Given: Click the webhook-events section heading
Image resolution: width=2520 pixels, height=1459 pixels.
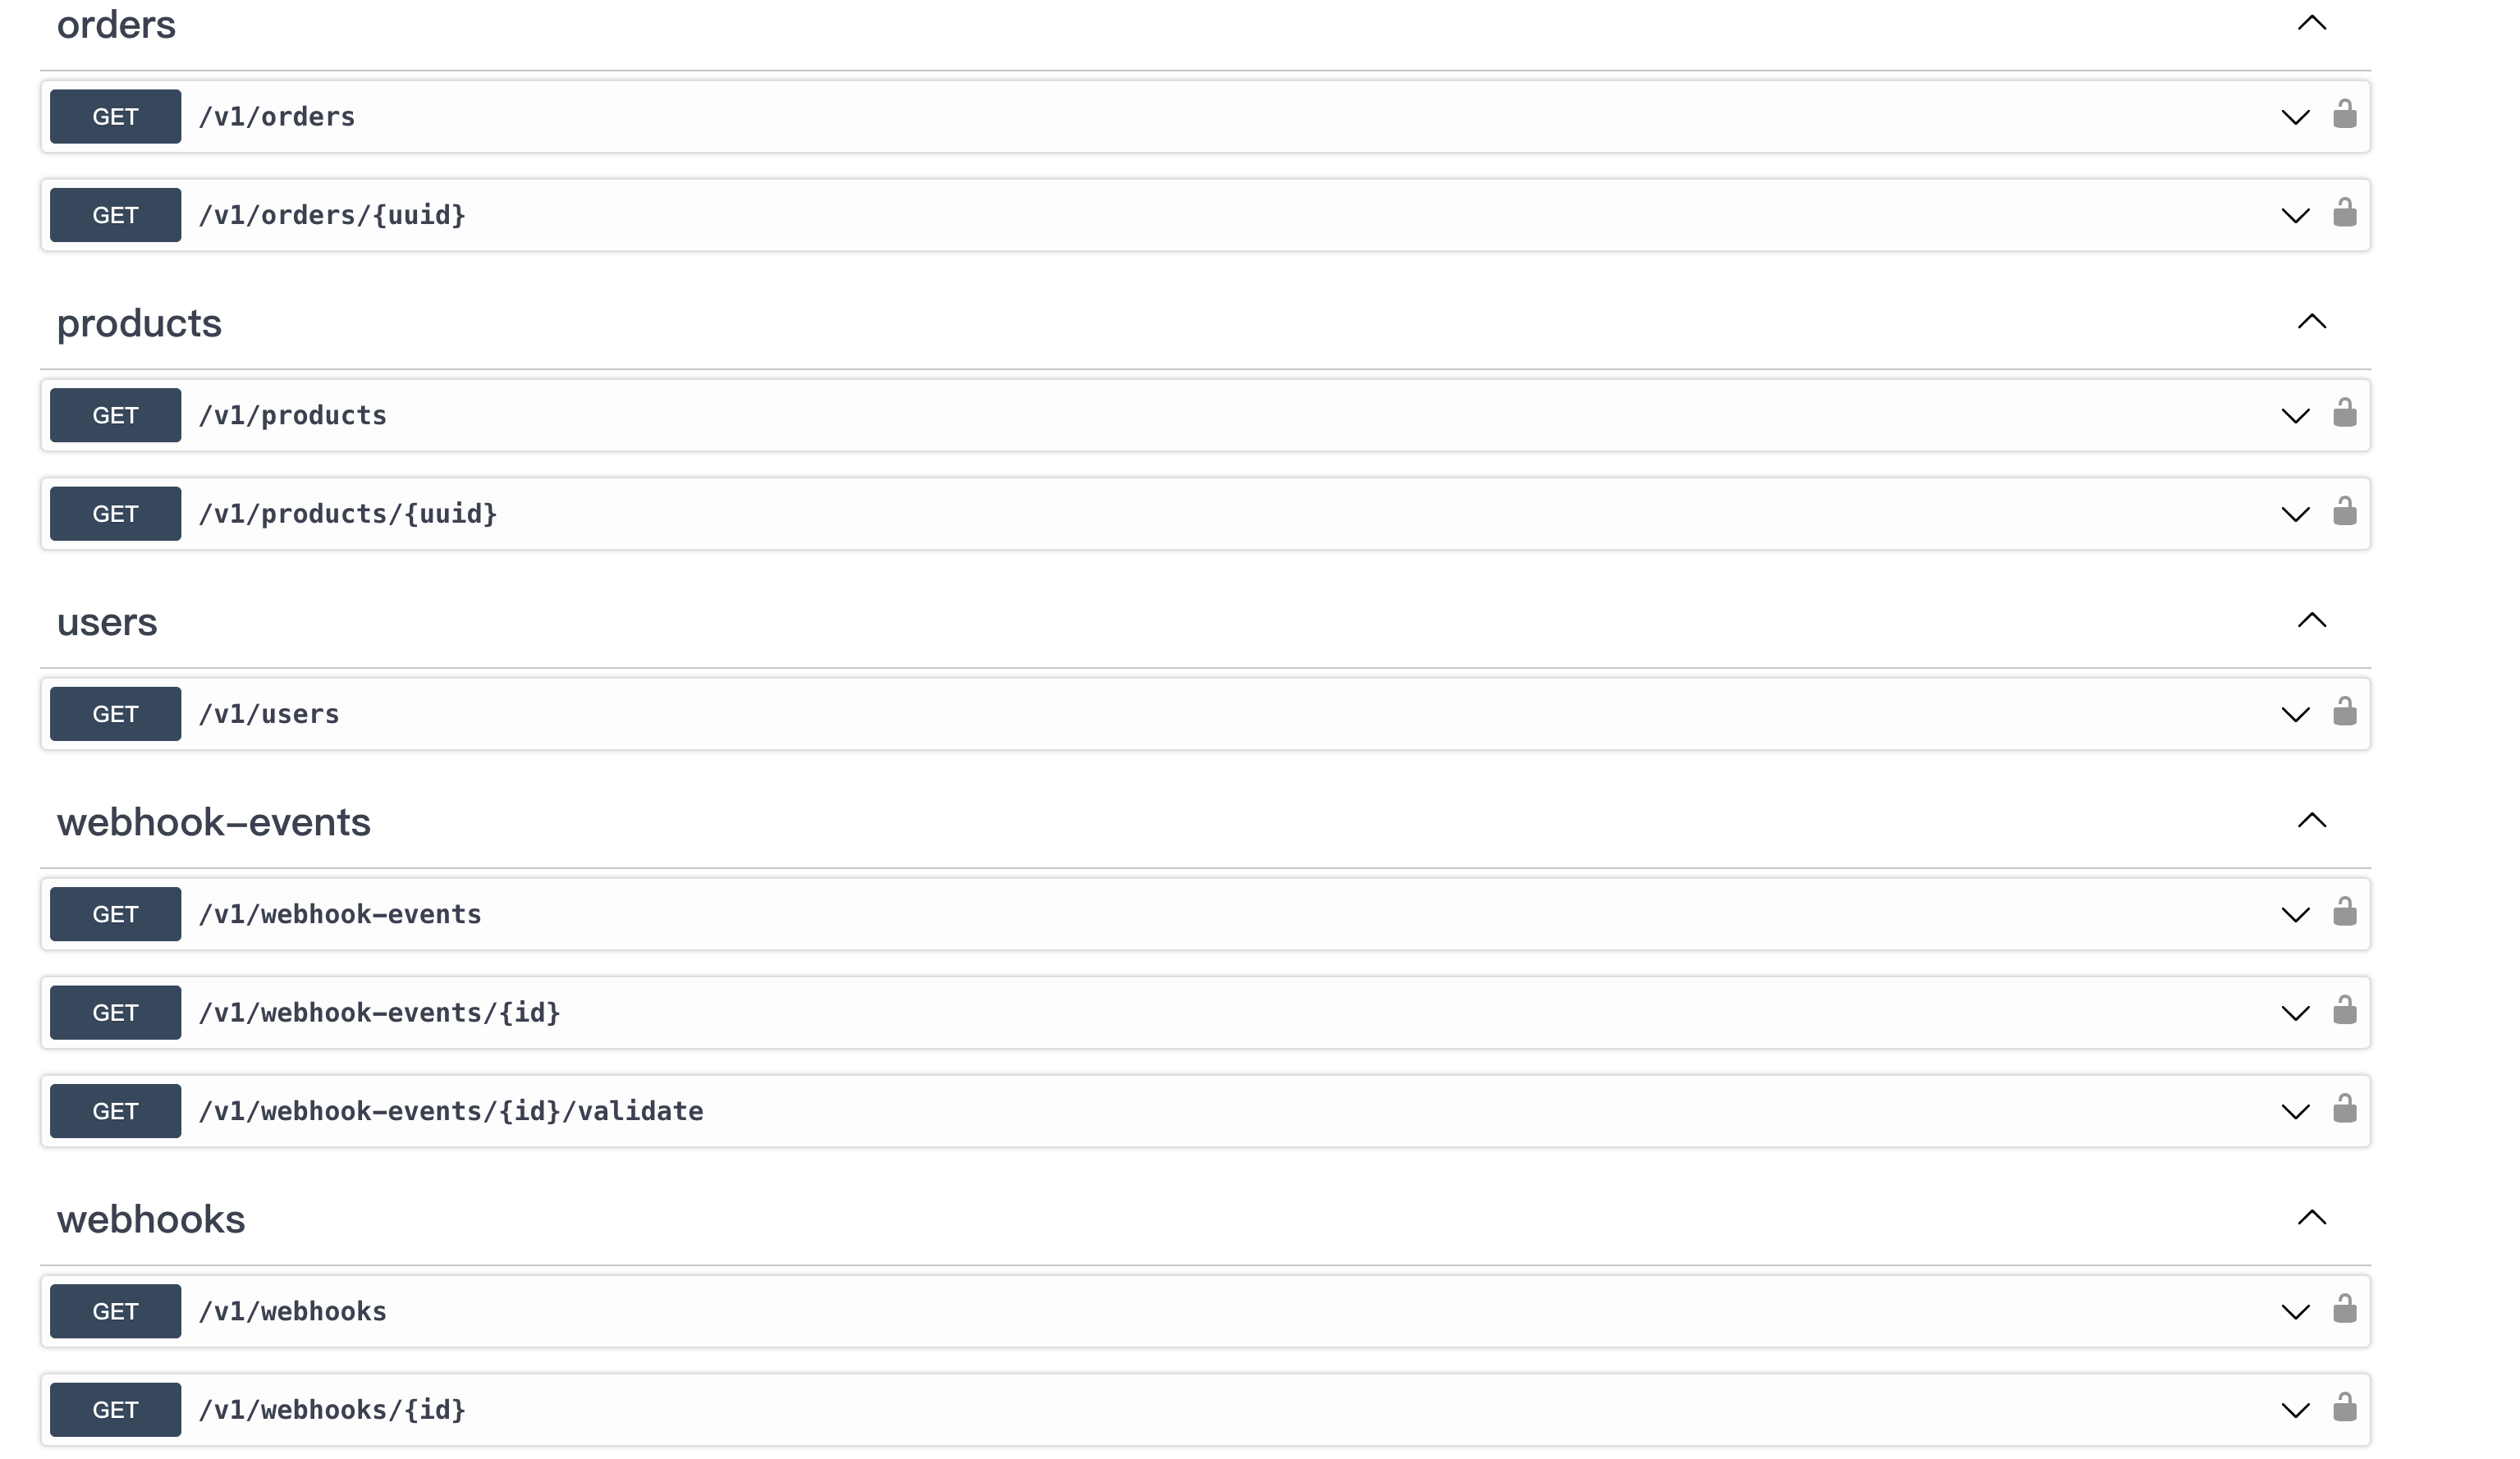Looking at the screenshot, I should (213, 822).
